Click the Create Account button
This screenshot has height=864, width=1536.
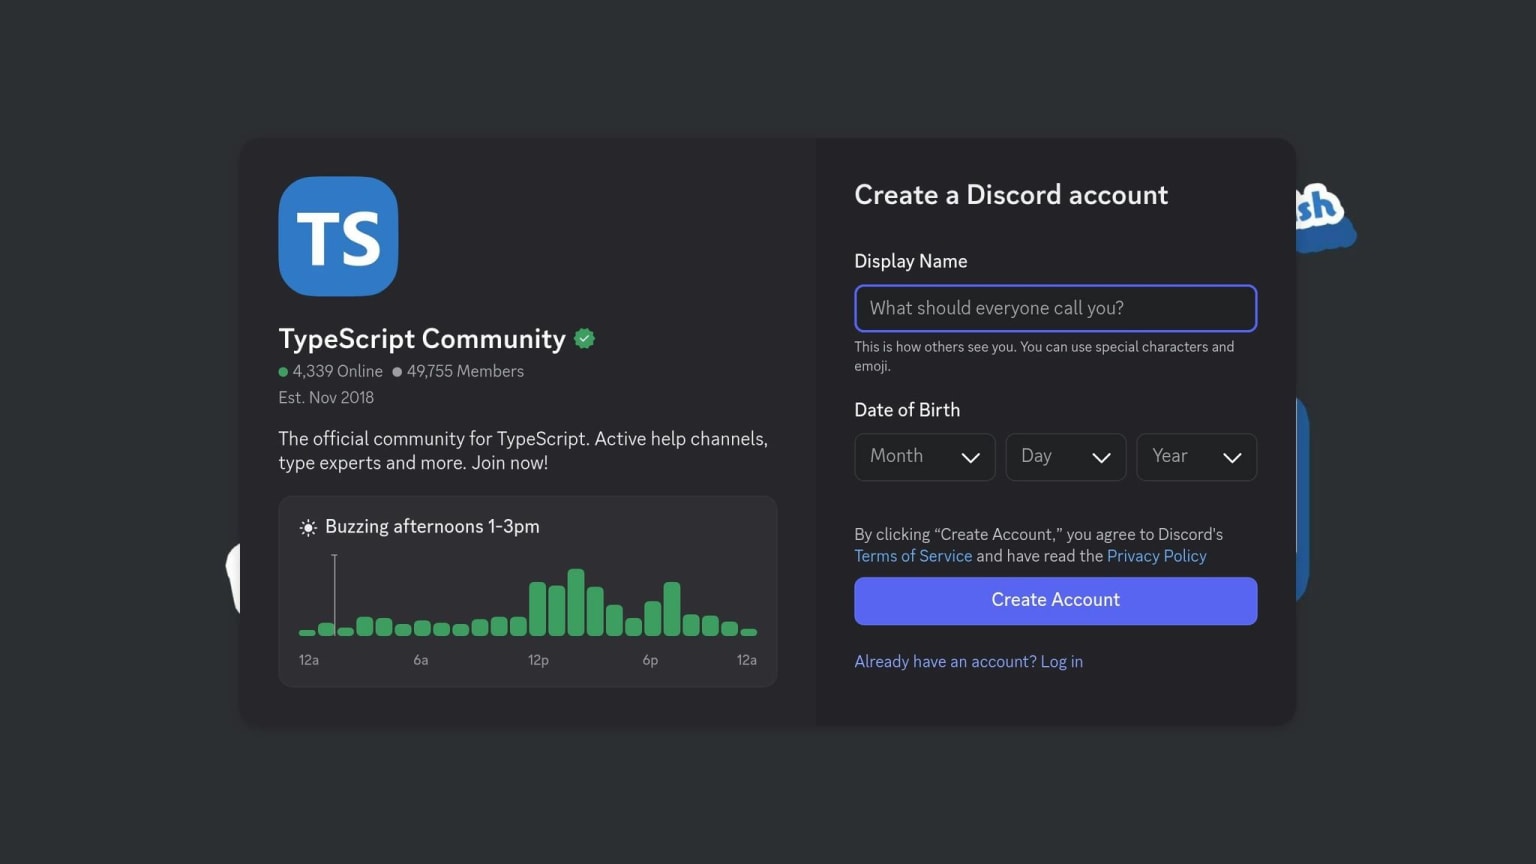pyautogui.click(x=1055, y=601)
